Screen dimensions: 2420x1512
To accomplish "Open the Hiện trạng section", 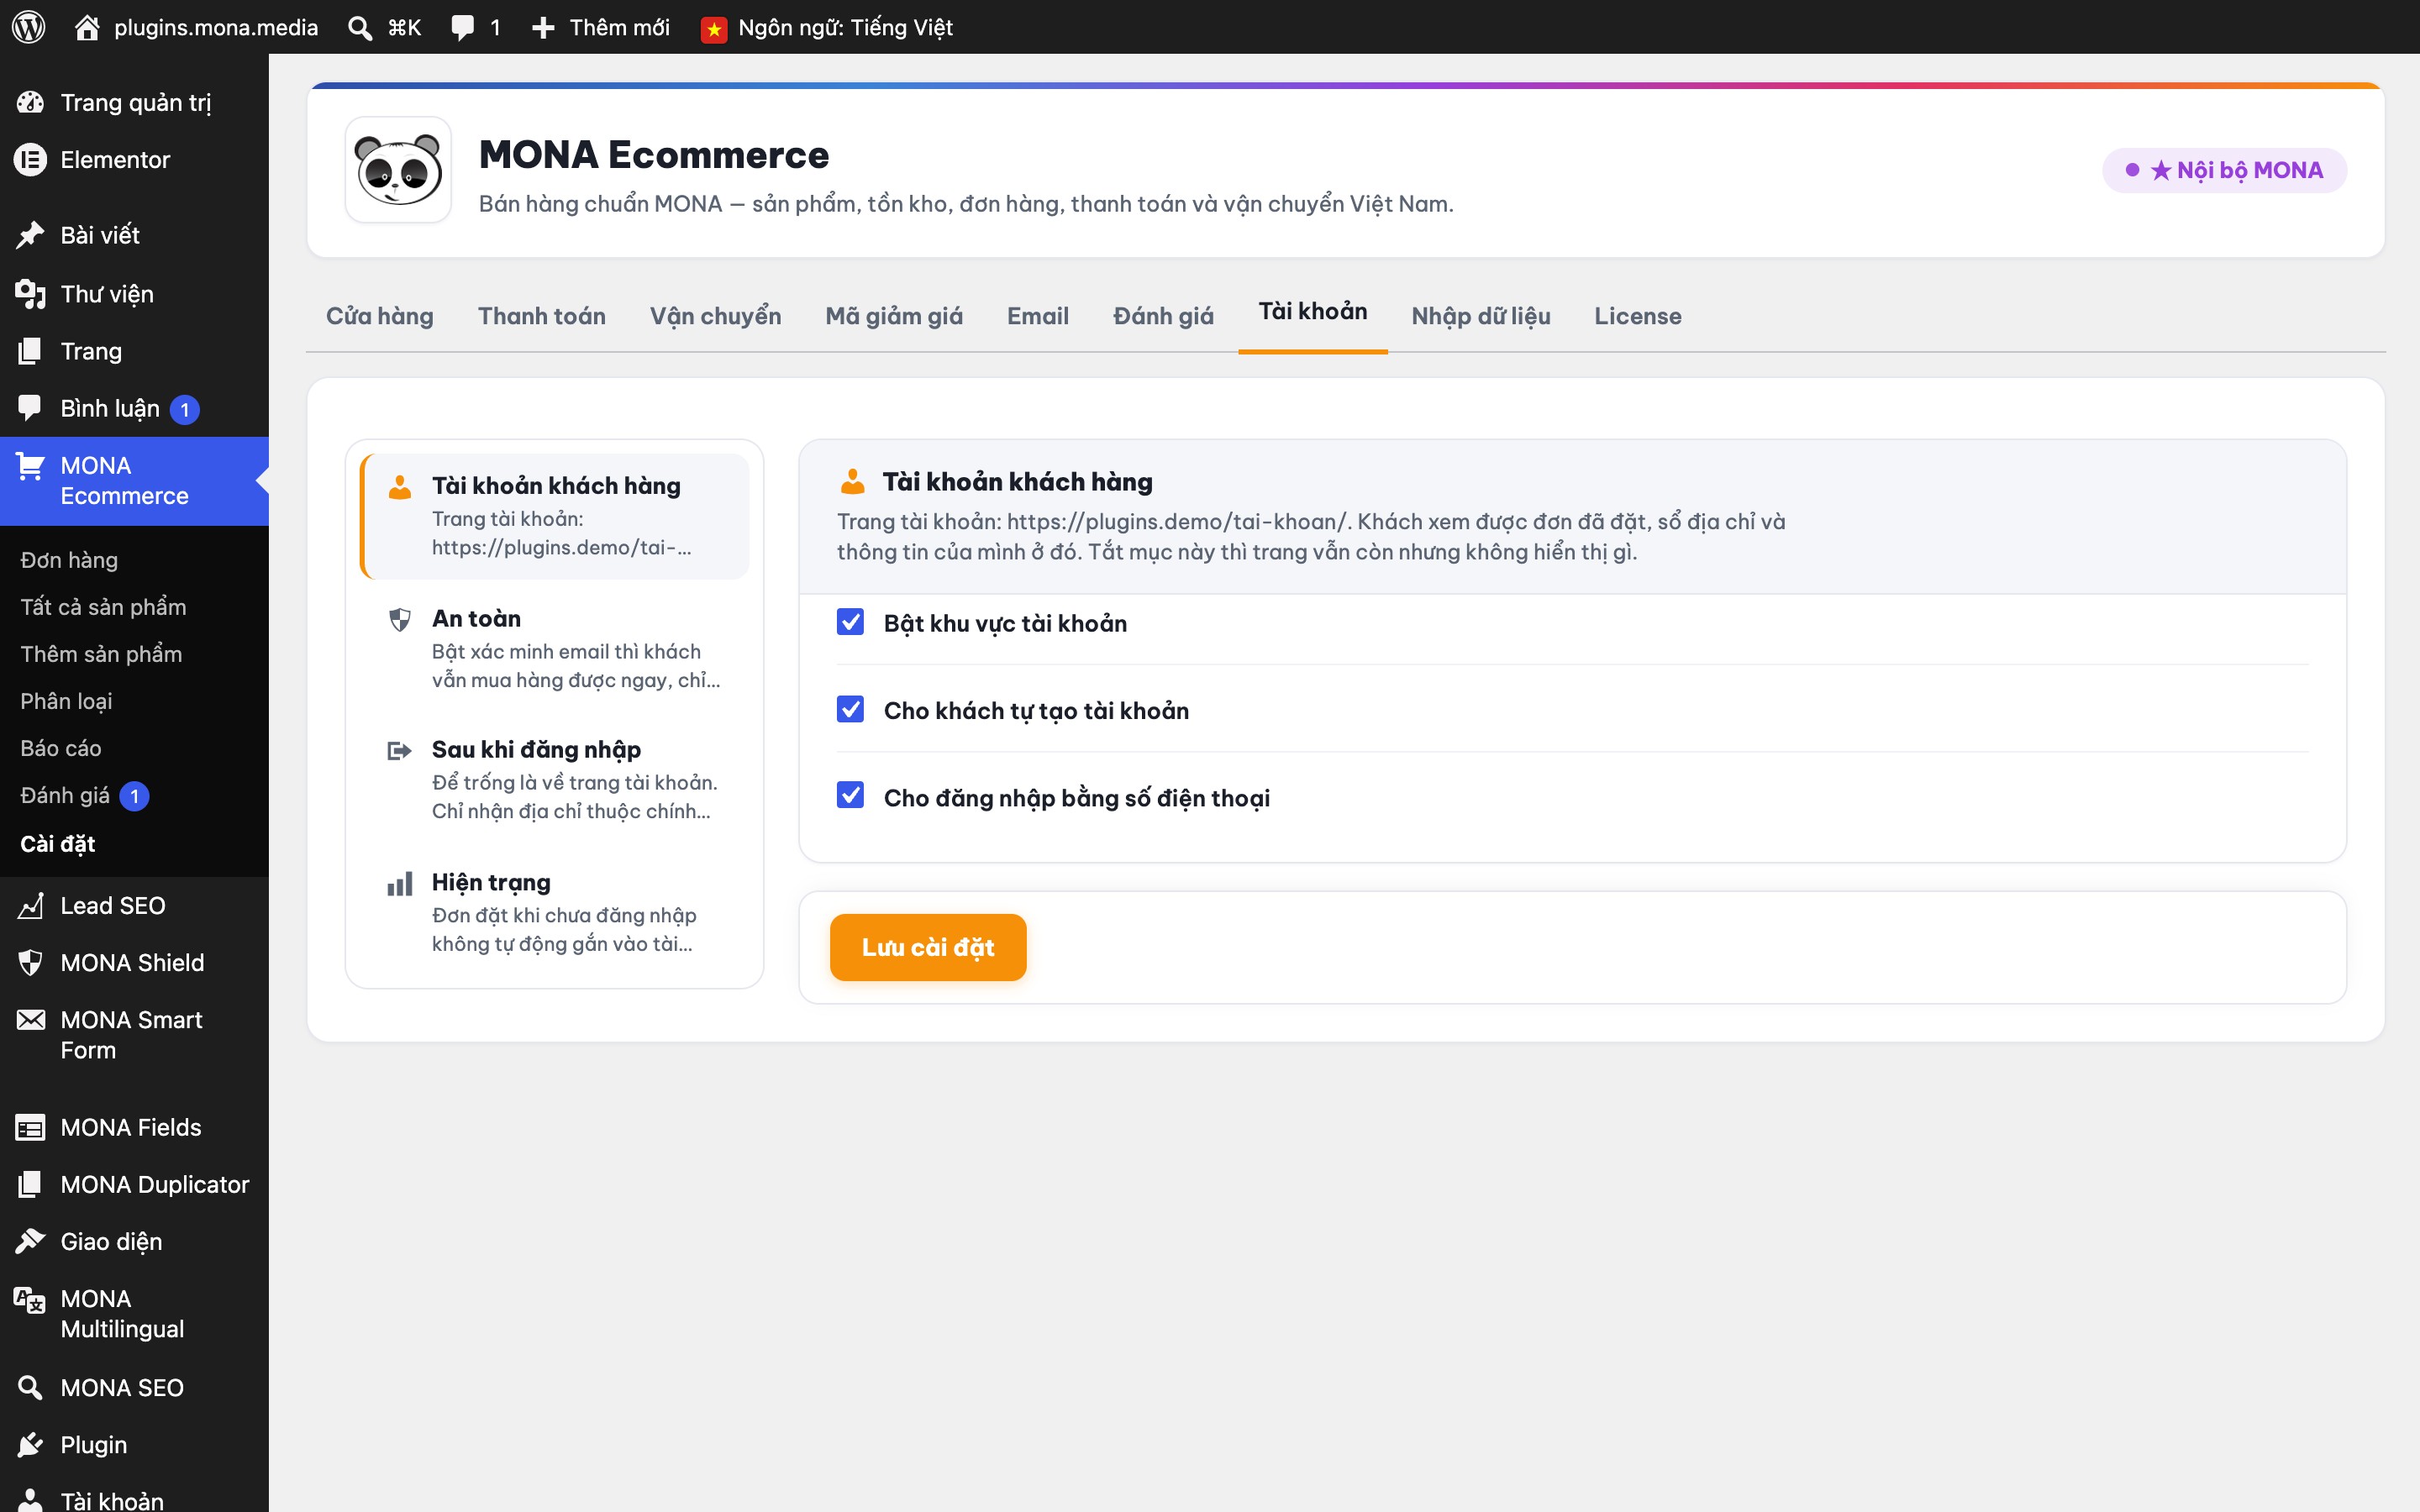I will (x=554, y=913).
